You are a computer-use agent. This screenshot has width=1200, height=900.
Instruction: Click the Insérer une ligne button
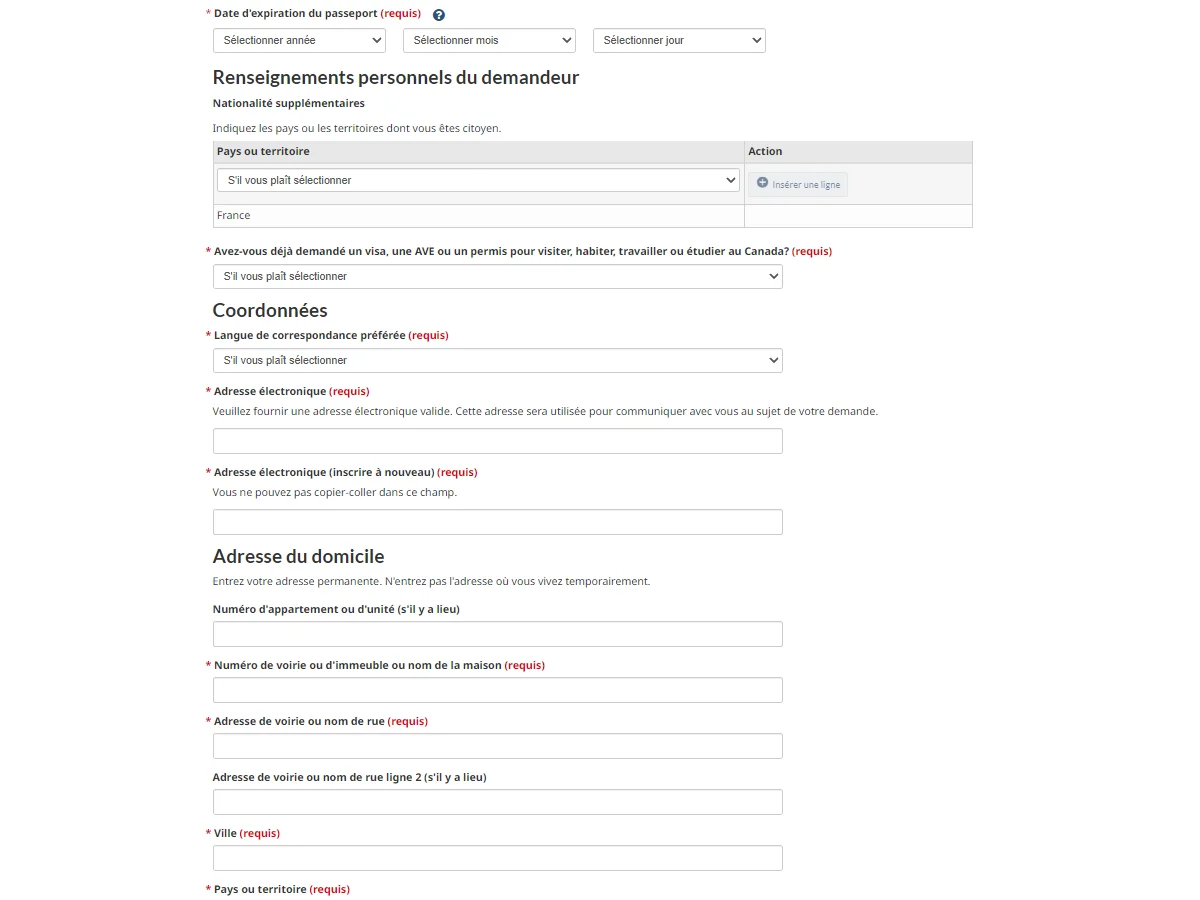[797, 184]
